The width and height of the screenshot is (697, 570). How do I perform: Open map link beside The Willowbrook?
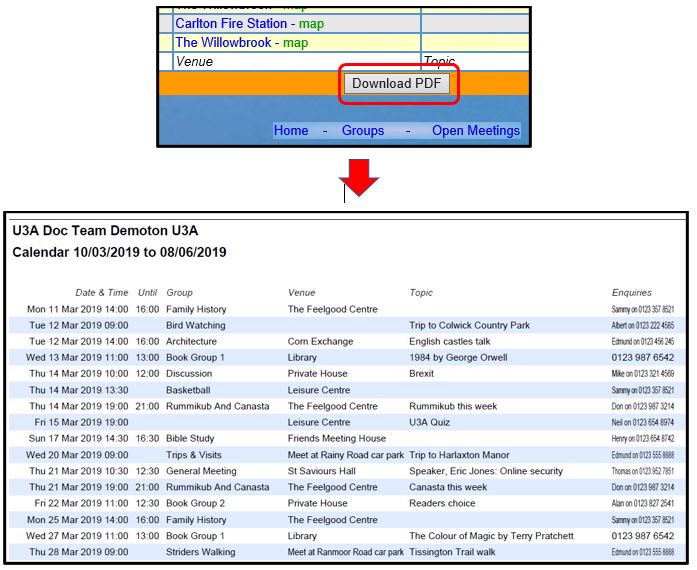(x=295, y=42)
